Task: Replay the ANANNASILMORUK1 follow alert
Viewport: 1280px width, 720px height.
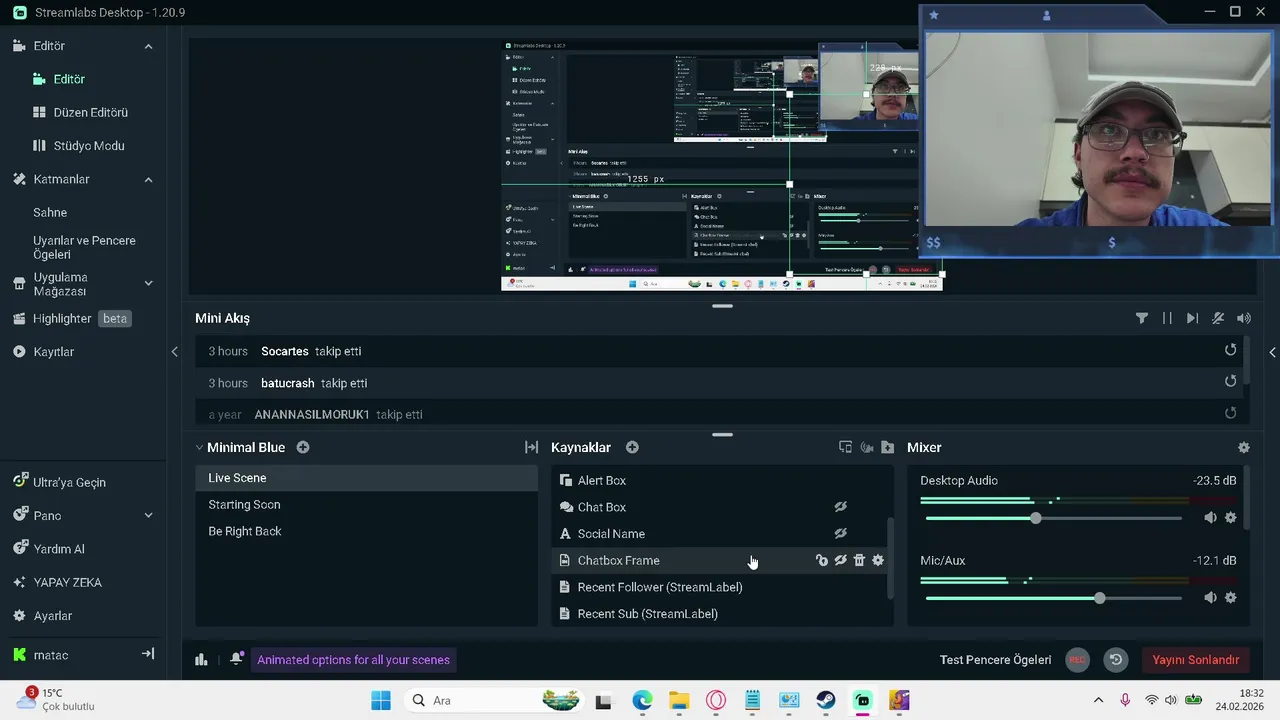Action: [1230, 413]
